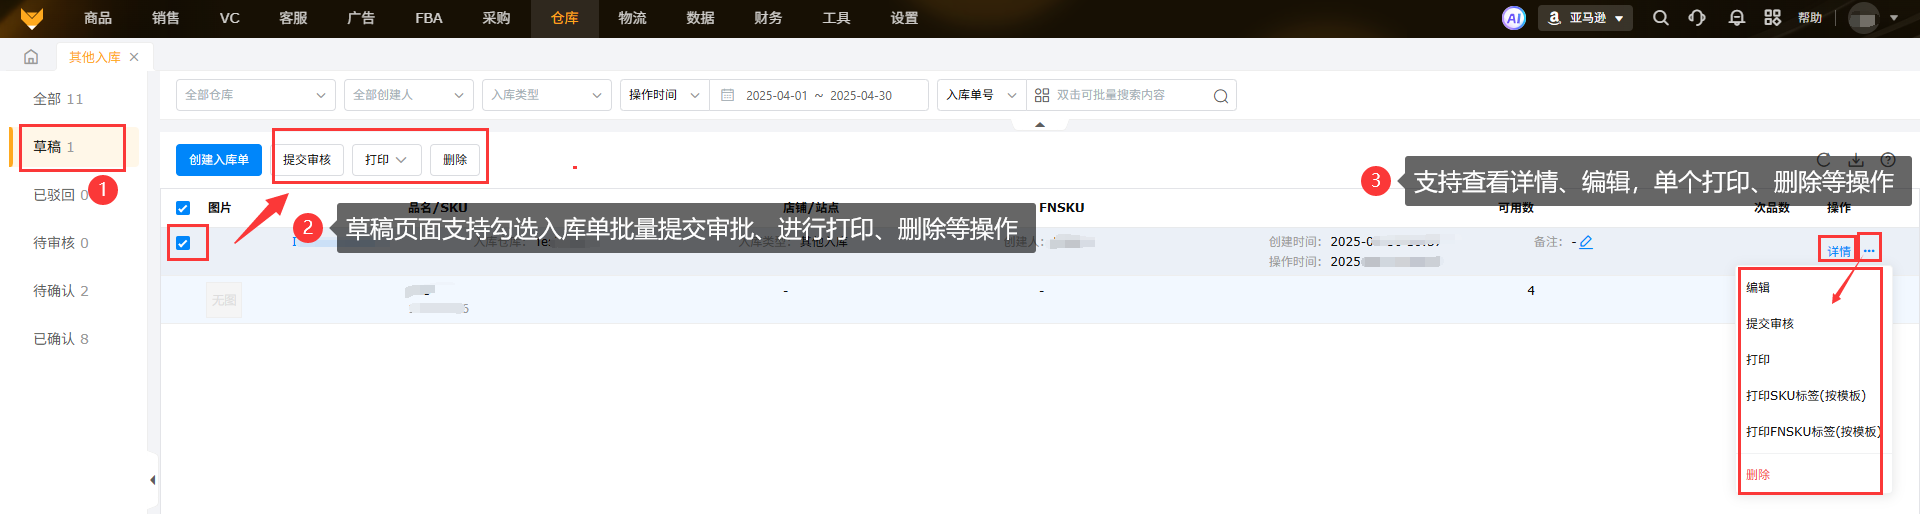
Task: Open the 仓库 menu
Action: (565, 18)
